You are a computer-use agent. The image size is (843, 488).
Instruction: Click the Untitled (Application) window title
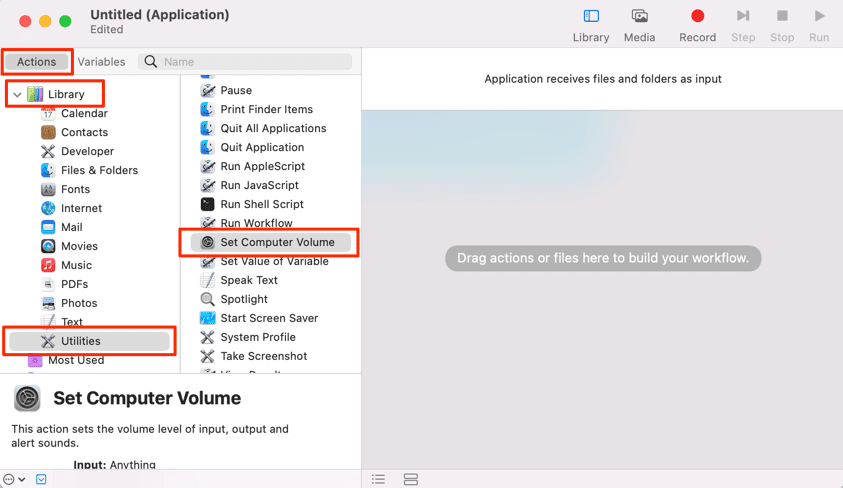click(x=160, y=15)
